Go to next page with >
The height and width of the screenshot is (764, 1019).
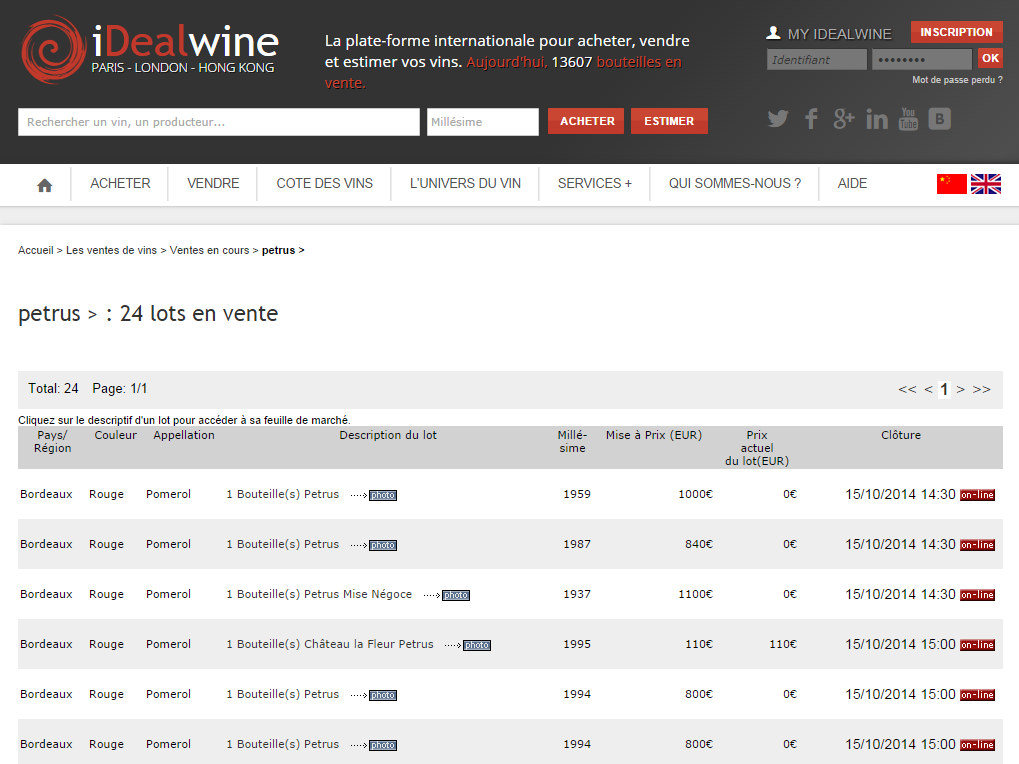click(961, 390)
